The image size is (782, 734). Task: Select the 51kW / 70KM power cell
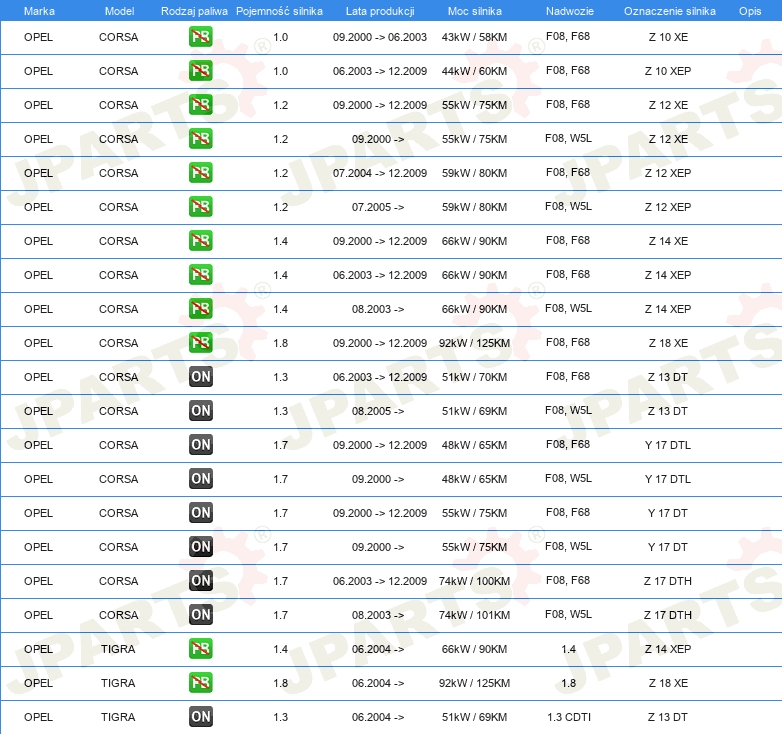[474, 377]
